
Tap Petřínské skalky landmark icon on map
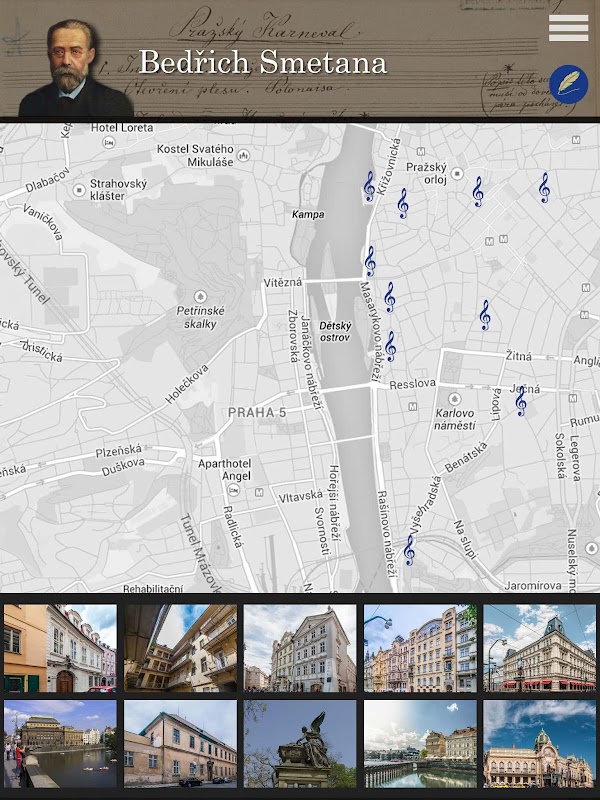point(200,297)
